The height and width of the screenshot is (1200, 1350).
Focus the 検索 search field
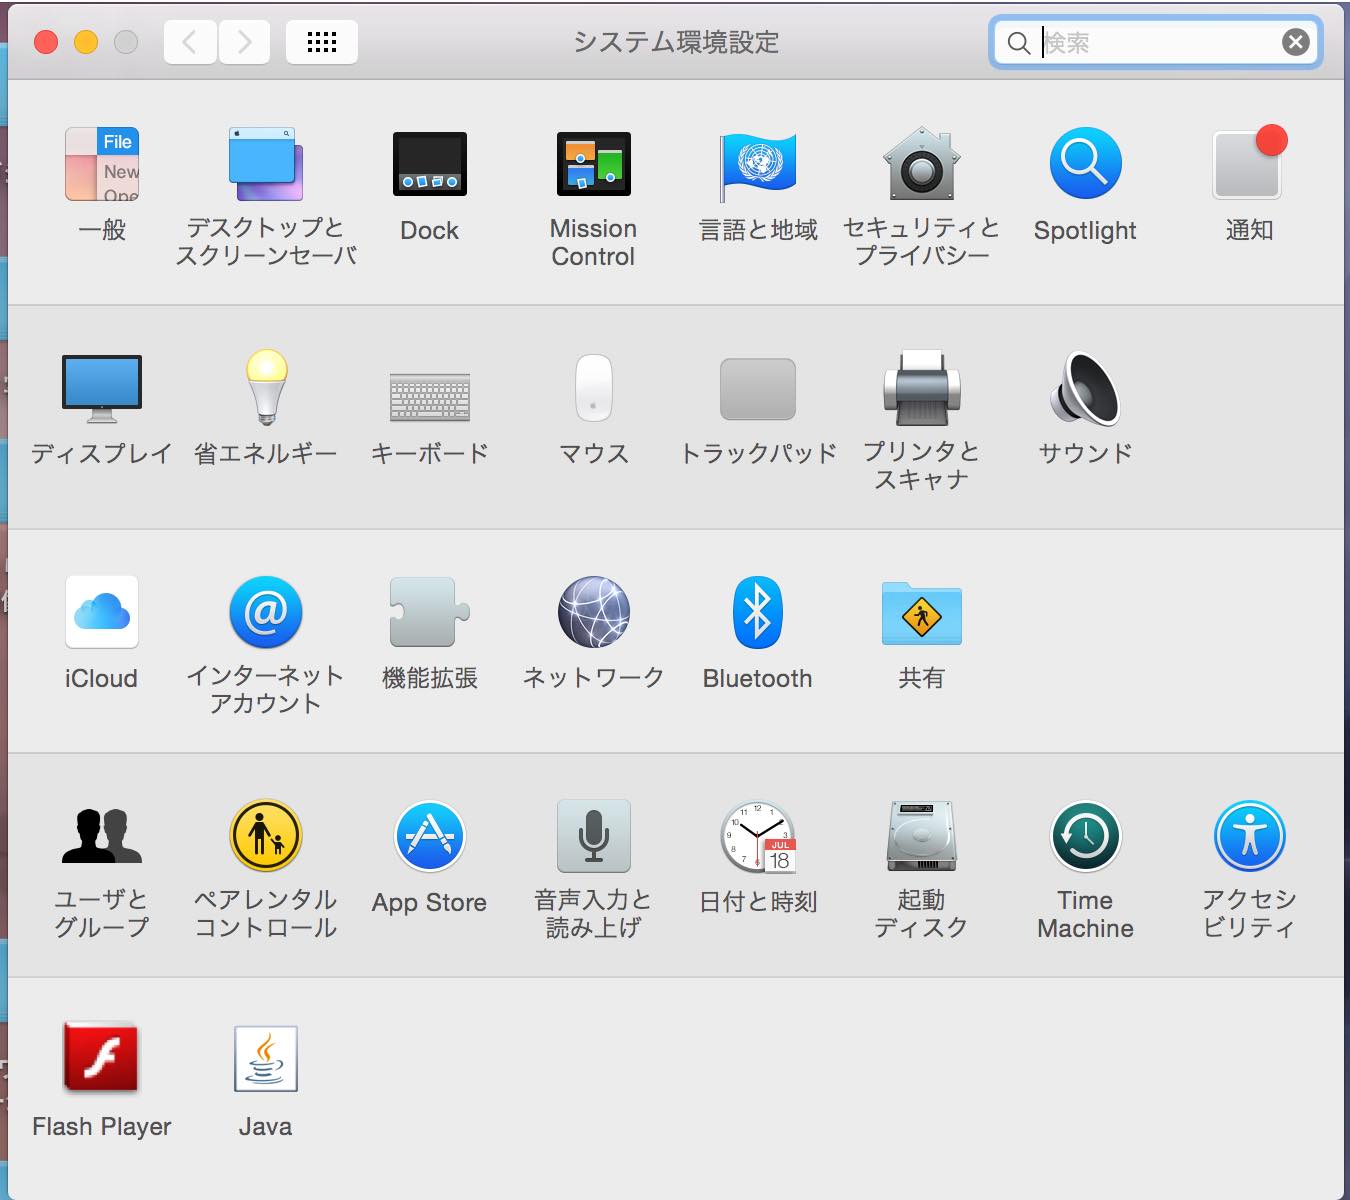coord(1156,42)
